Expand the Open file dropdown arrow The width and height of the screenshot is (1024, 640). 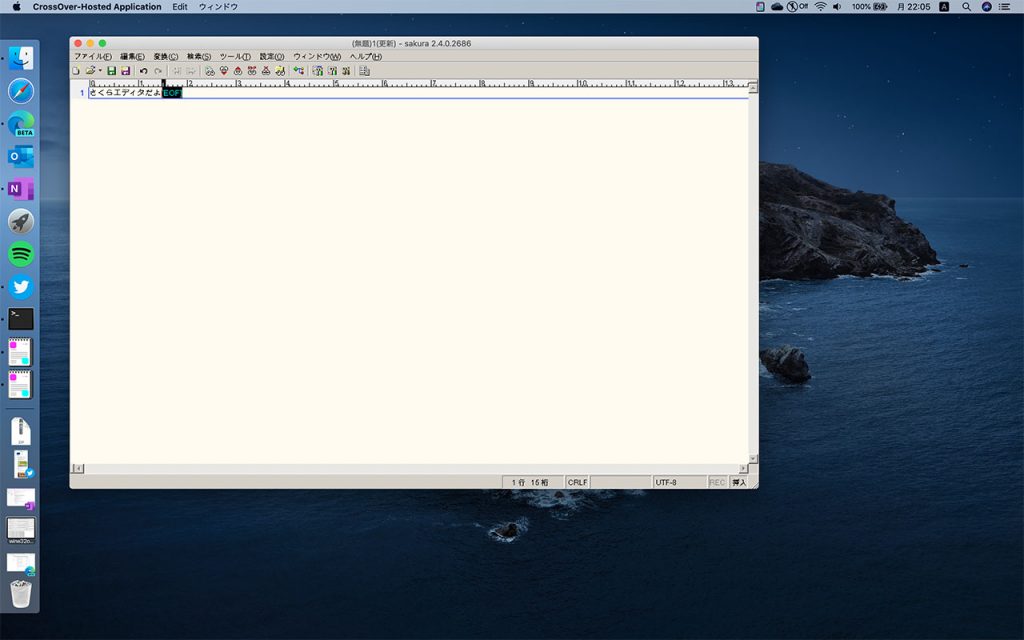[x=100, y=71]
